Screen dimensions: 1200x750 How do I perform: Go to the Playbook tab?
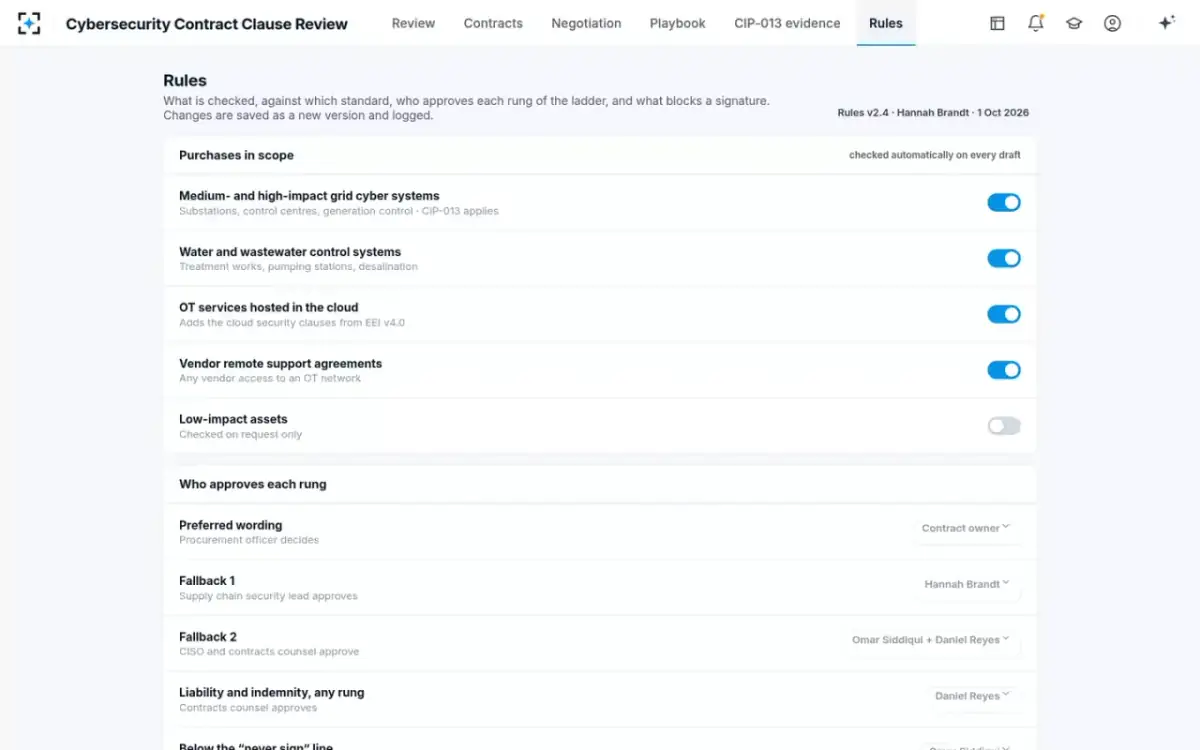tap(678, 23)
